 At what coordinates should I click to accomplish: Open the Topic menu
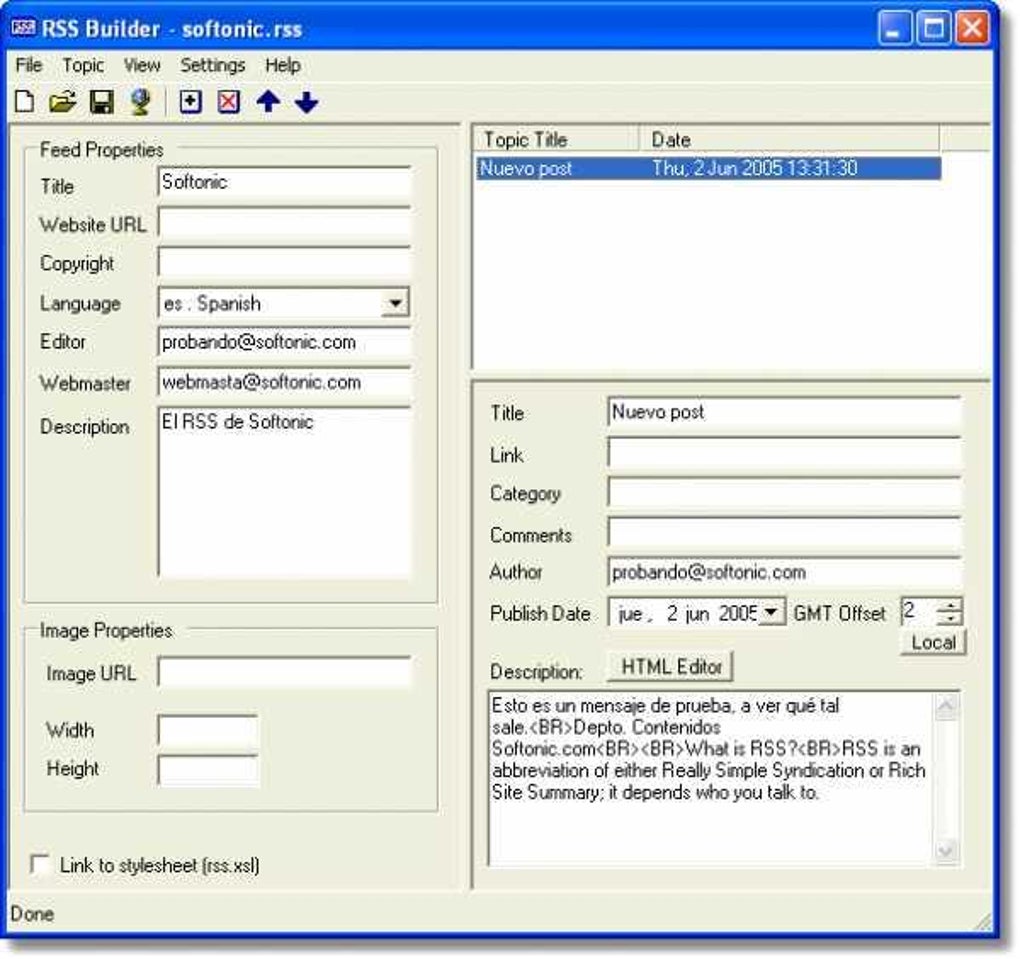(83, 65)
